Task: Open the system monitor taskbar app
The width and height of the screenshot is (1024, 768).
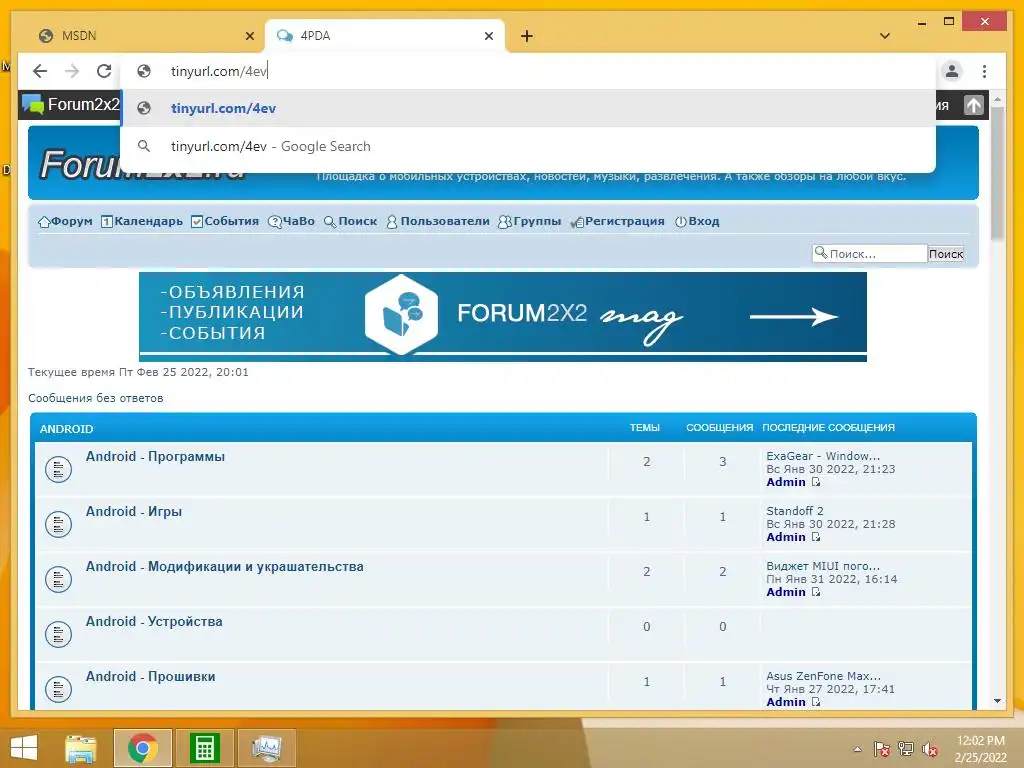Action: coord(266,748)
